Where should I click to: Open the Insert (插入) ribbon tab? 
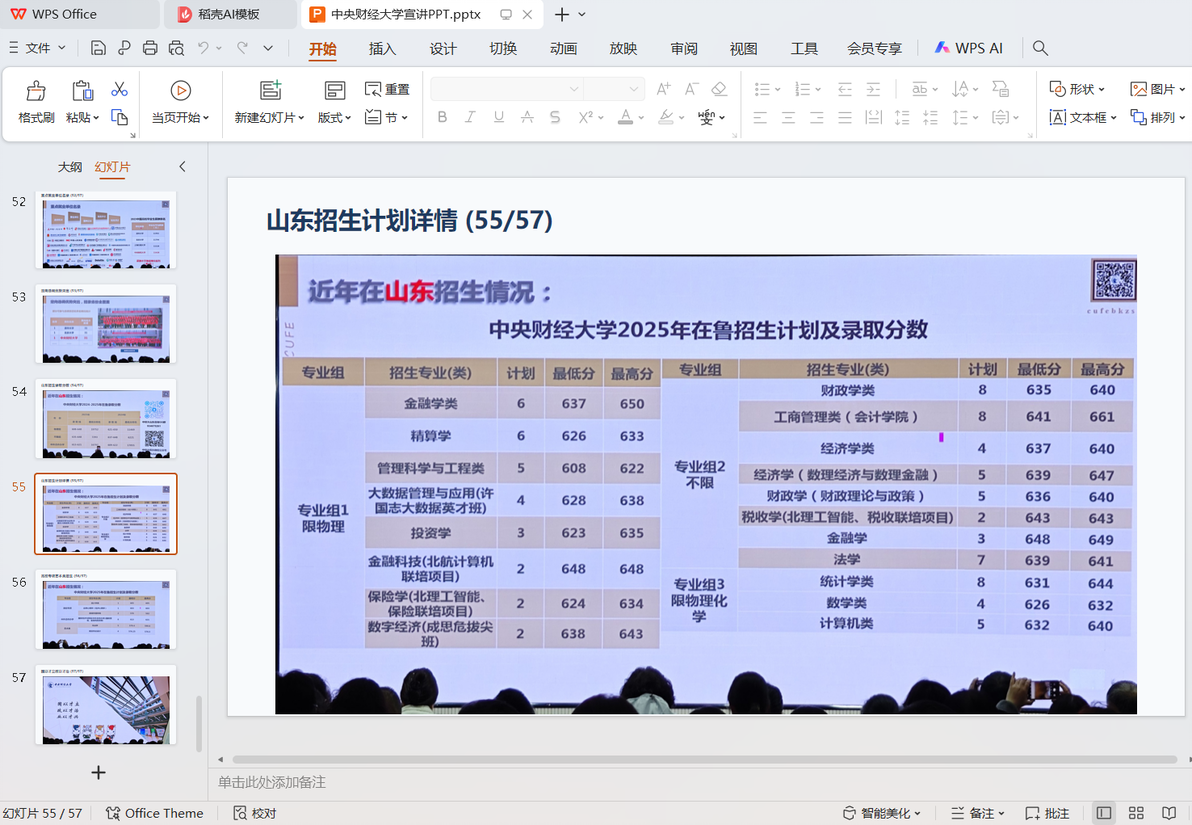click(x=382, y=49)
